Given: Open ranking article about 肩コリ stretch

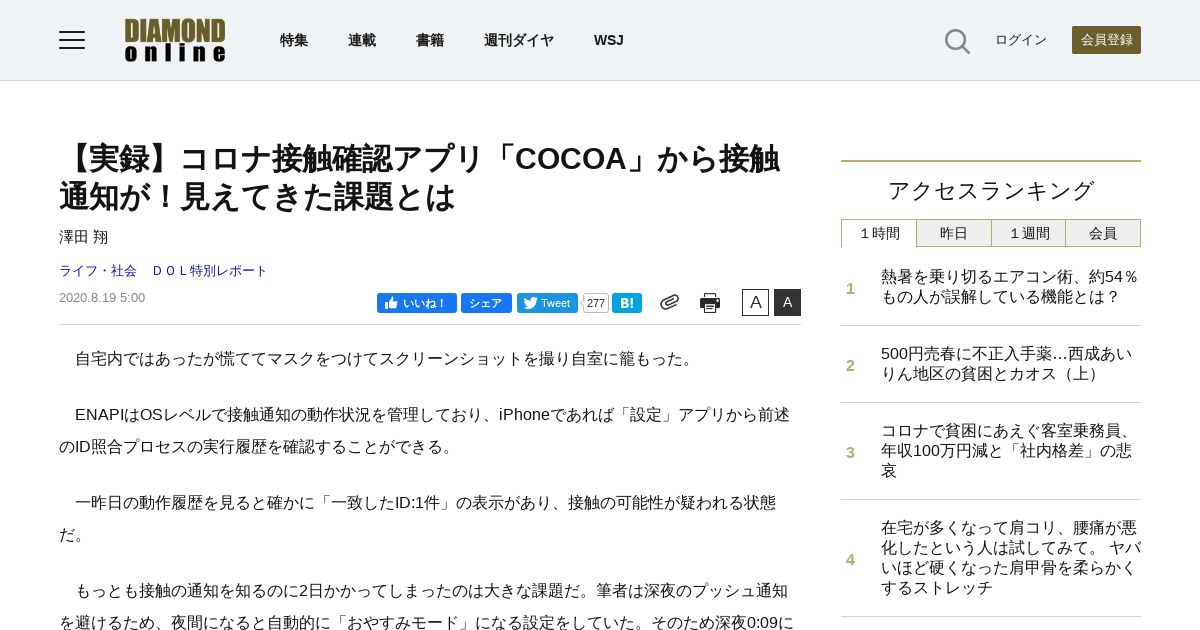Looking at the screenshot, I should tap(1010, 558).
